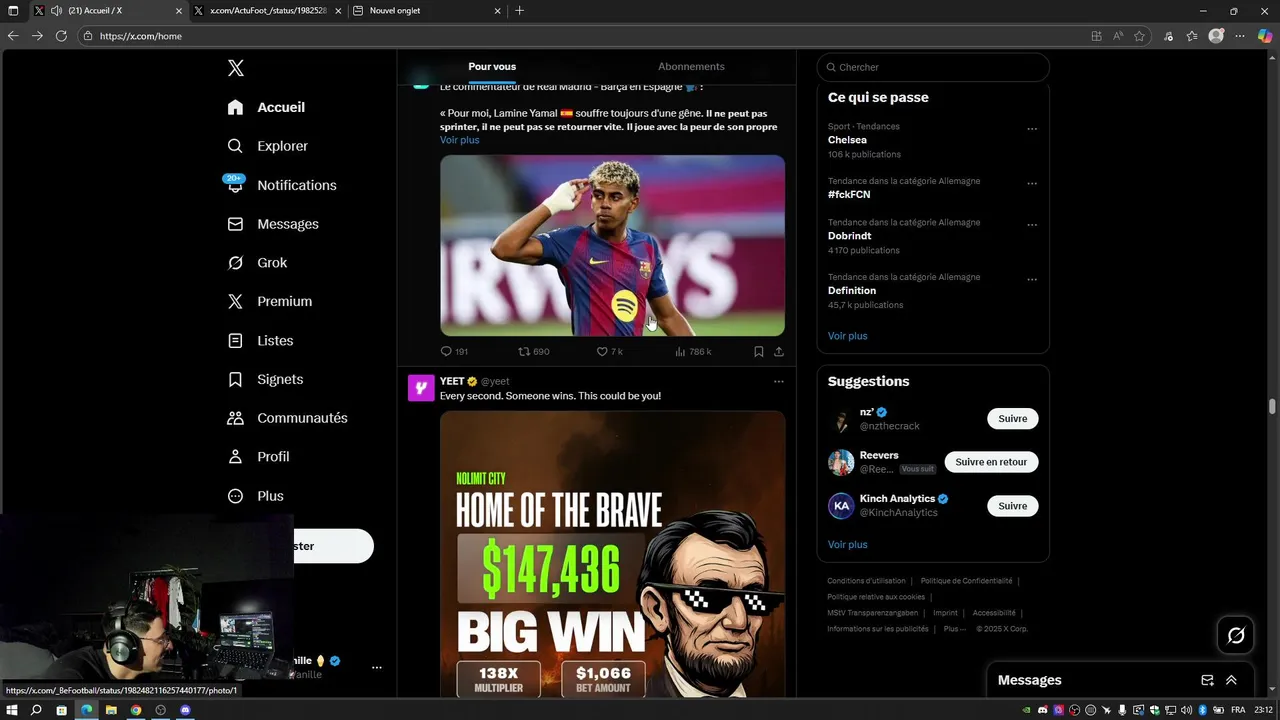Add this page to favorites
Screen dimensions: 1280x720
(x=1139, y=36)
